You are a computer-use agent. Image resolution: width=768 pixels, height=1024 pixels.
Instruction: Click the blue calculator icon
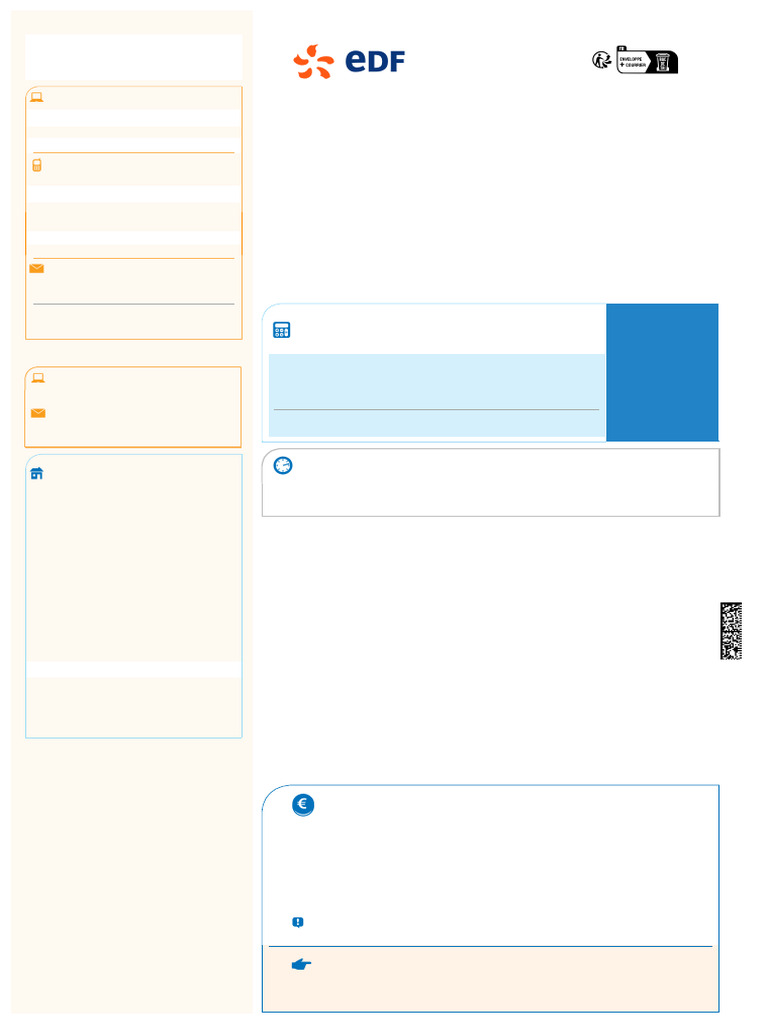click(282, 331)
